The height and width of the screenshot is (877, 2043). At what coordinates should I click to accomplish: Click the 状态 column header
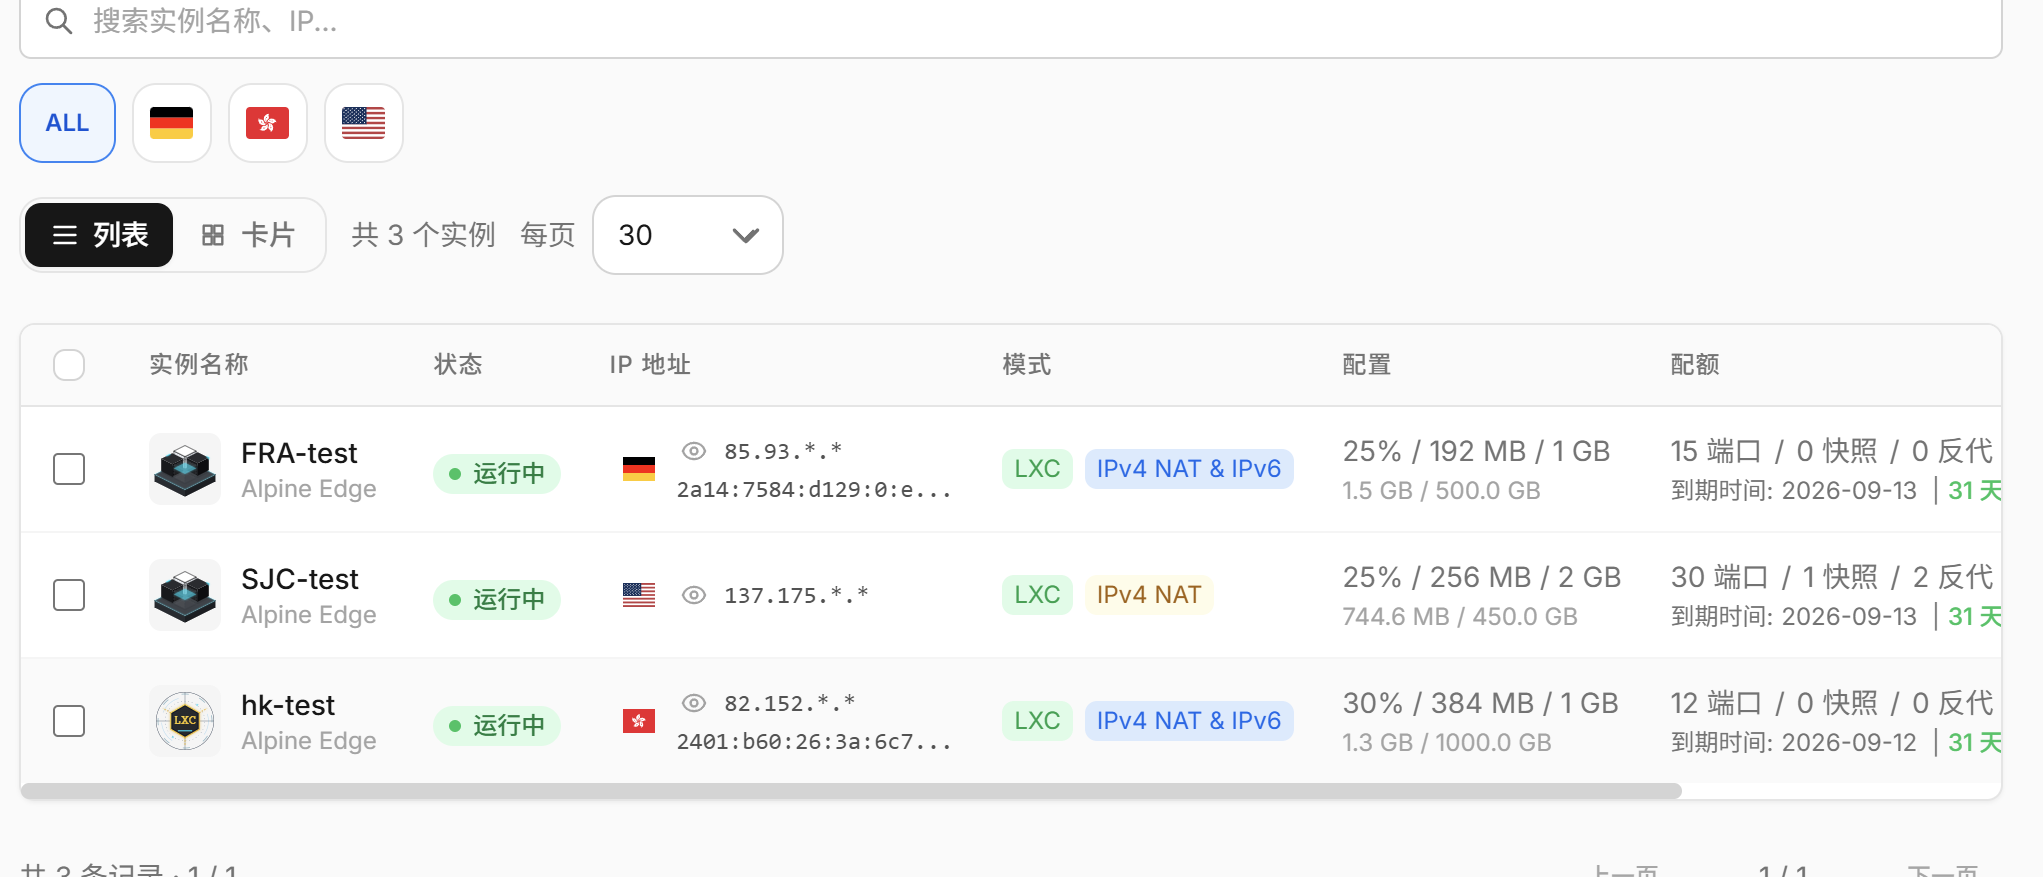click(x=458, y=365)
